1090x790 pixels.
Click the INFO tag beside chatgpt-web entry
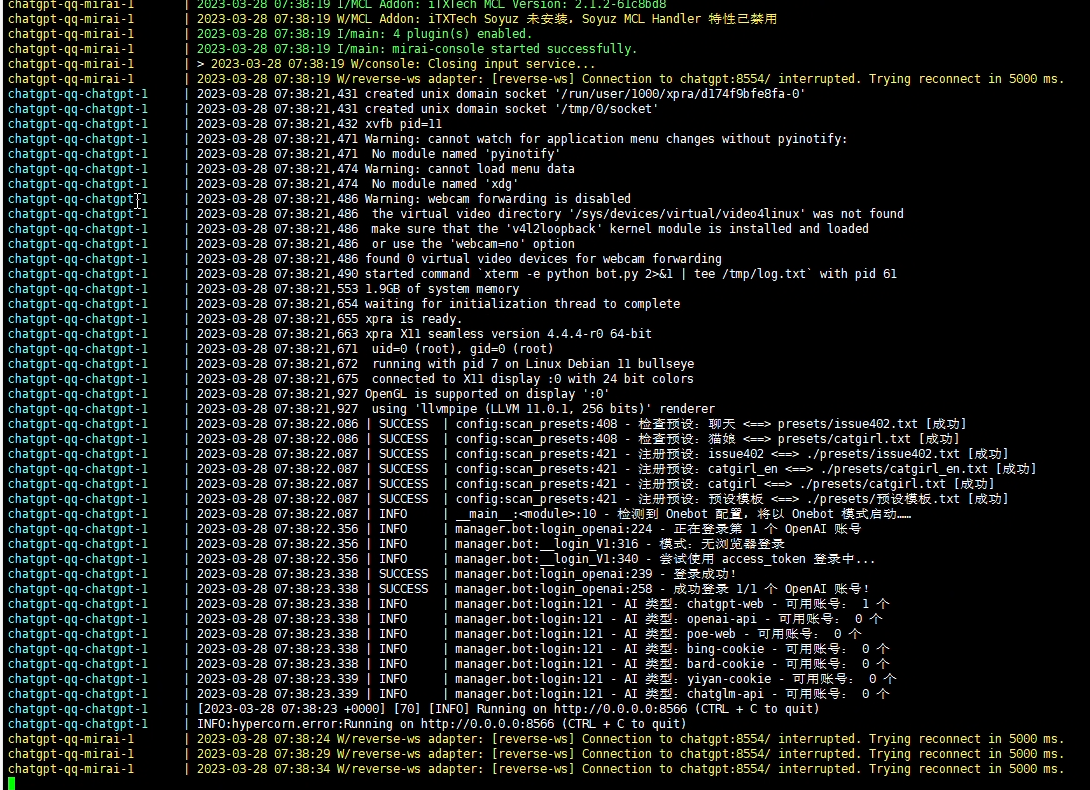[393, 603]
